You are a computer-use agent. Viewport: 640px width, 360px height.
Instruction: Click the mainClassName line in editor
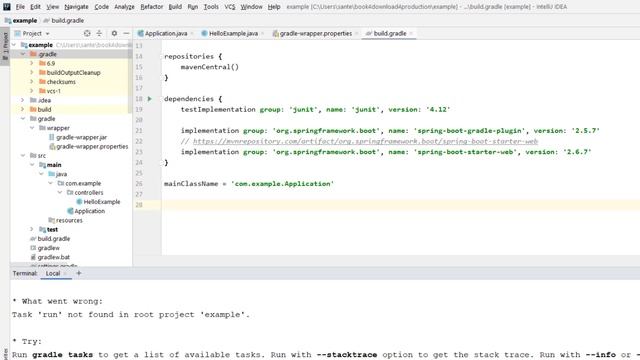pyautogui.click(x=249, y=184)
